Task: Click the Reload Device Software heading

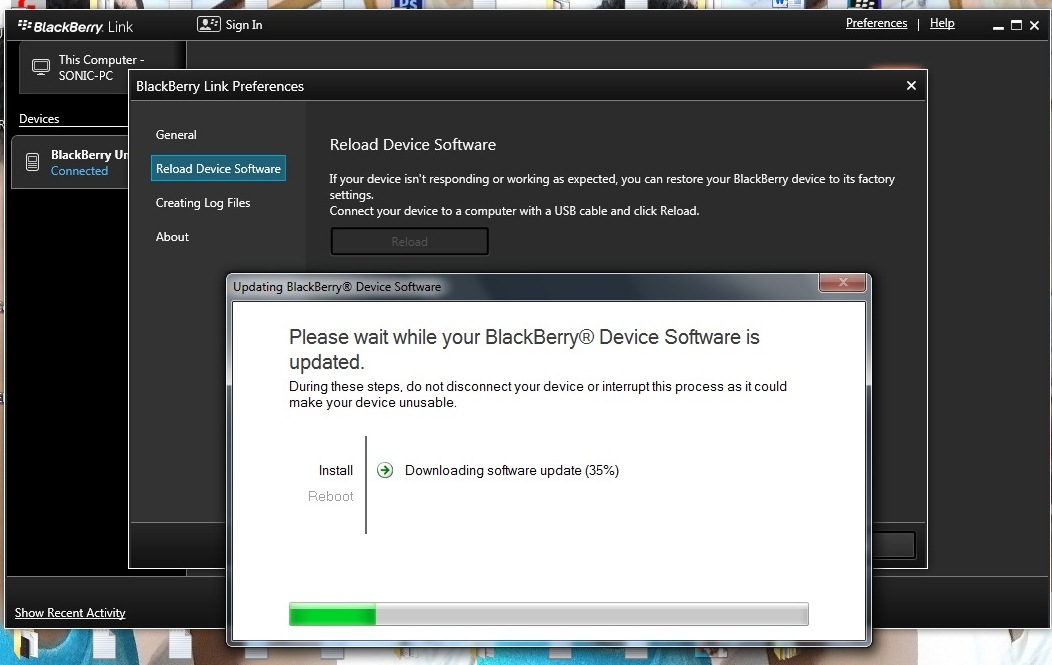Action: pyautogui.click(x=413, y=145)
